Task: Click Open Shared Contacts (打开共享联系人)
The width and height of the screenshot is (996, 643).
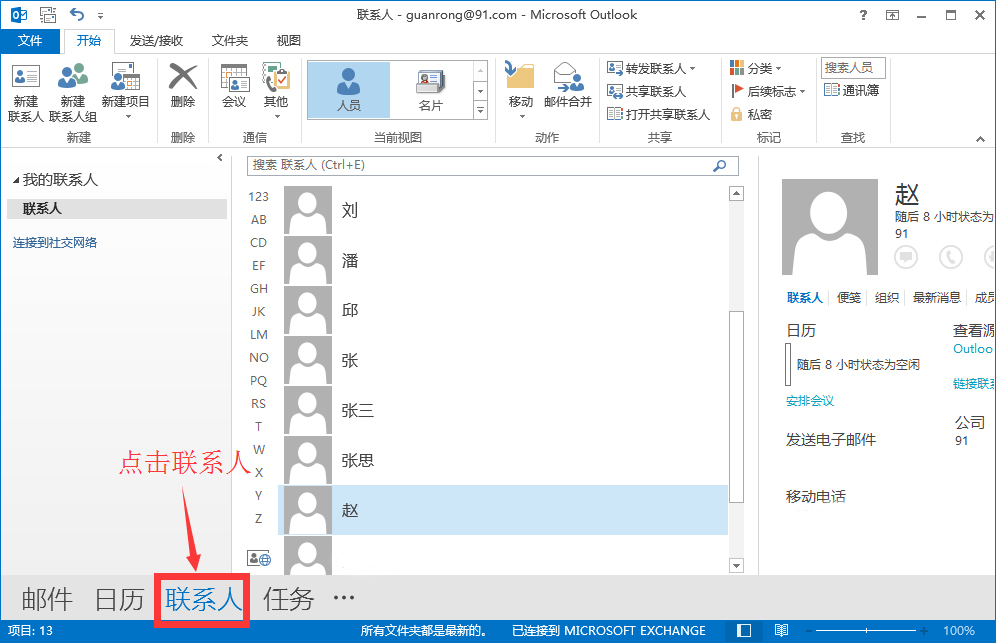Action: (658, 114)
